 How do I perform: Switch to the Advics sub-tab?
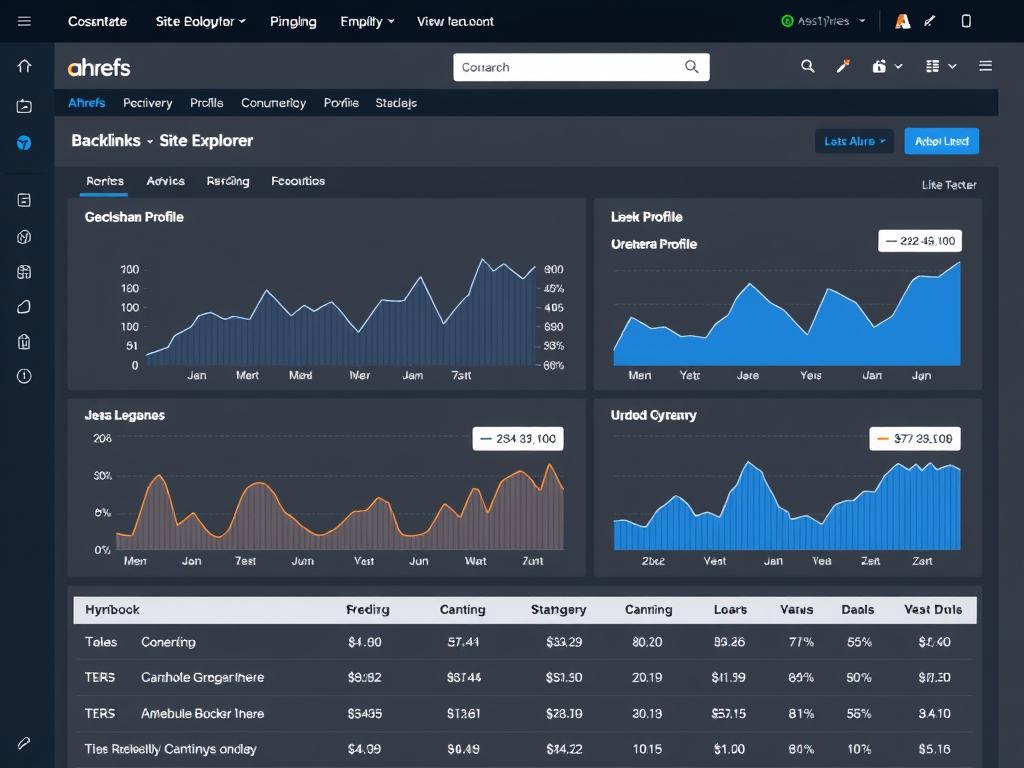165,181
